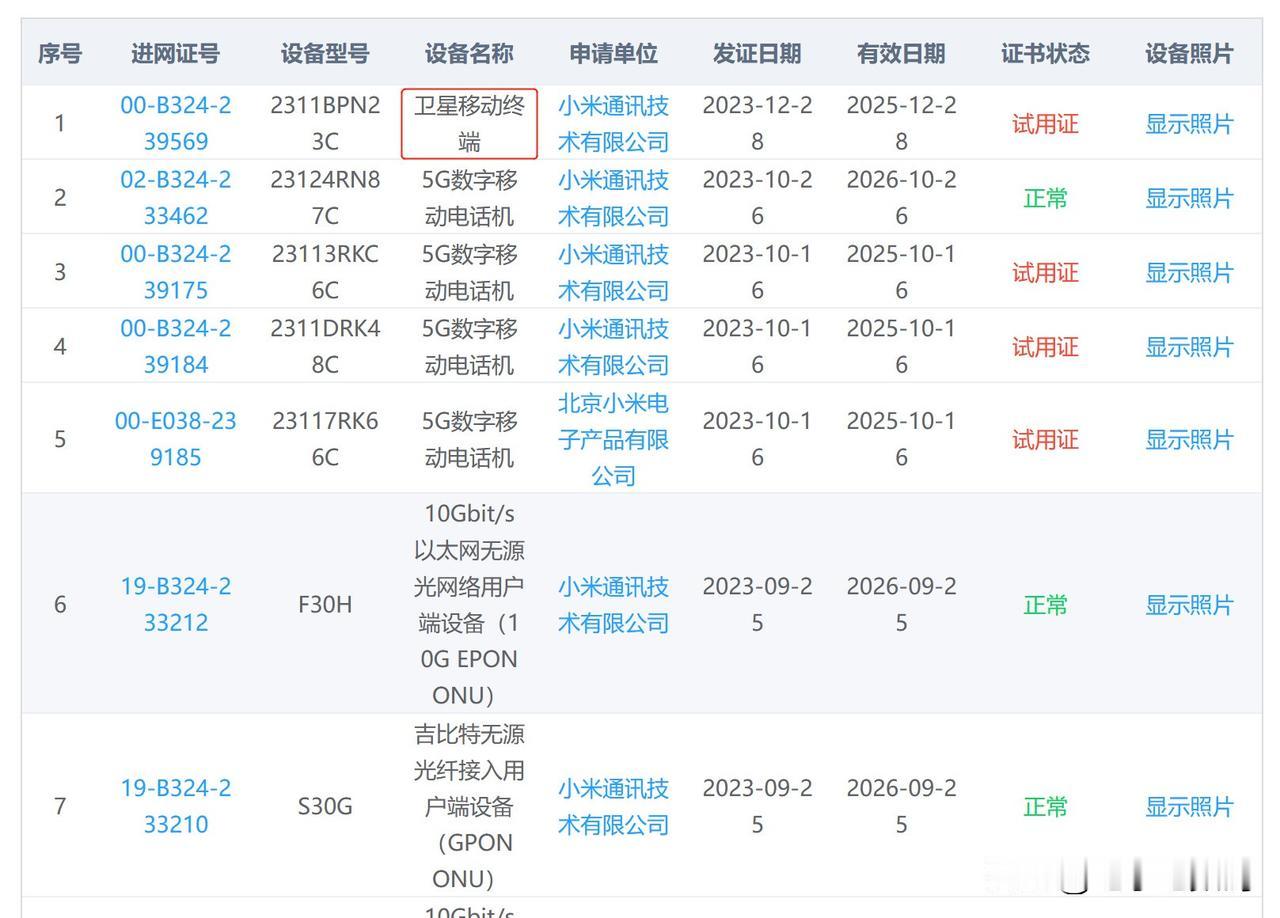Select model number 23124RN87C
Image resolution: width=1280 pixels, height=918 pixels.
(x=325, y=198)
